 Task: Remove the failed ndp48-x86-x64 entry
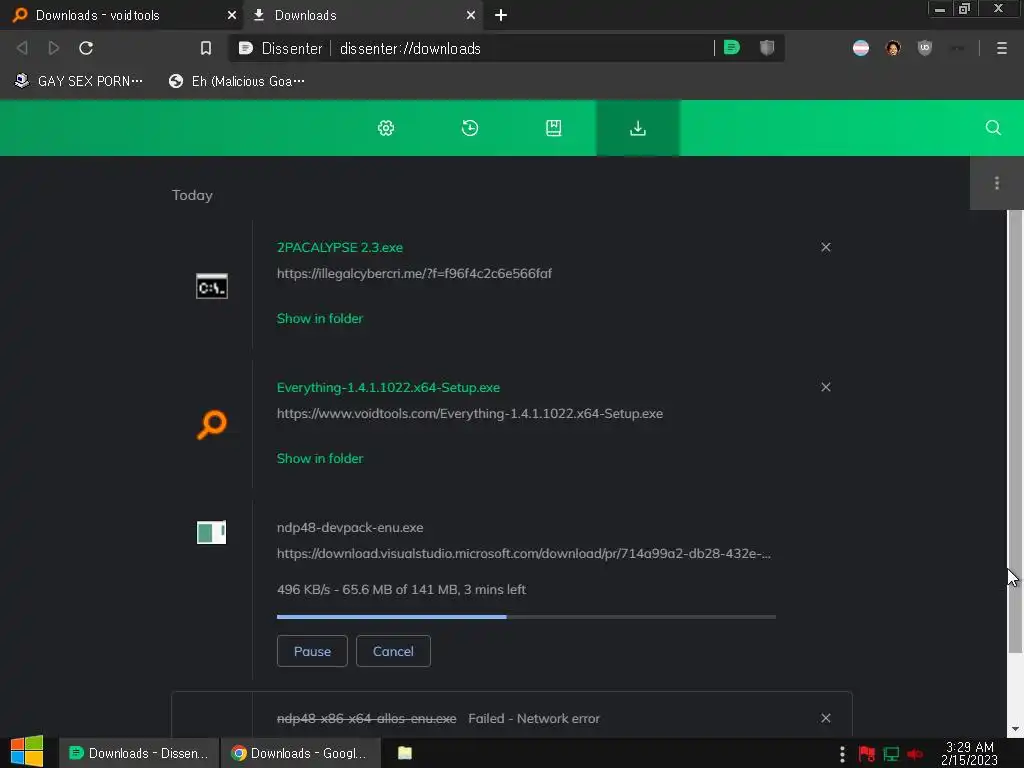tap(825, 718)
